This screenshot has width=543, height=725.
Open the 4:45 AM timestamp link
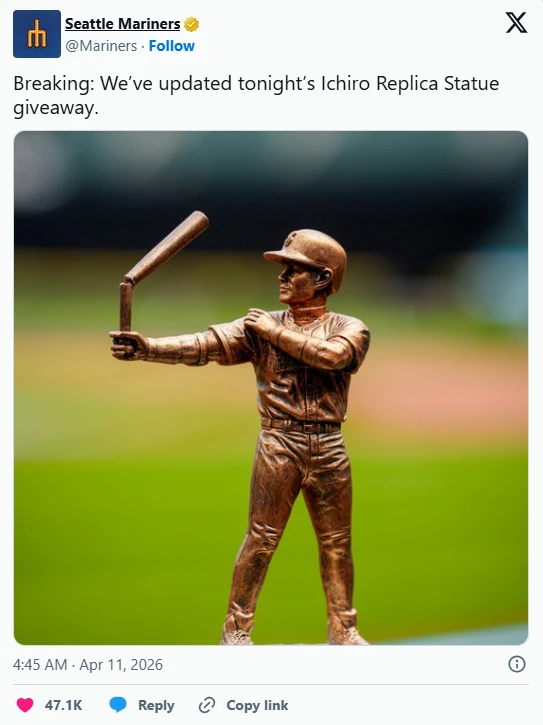pyautogui.click(x=40, y=664)
